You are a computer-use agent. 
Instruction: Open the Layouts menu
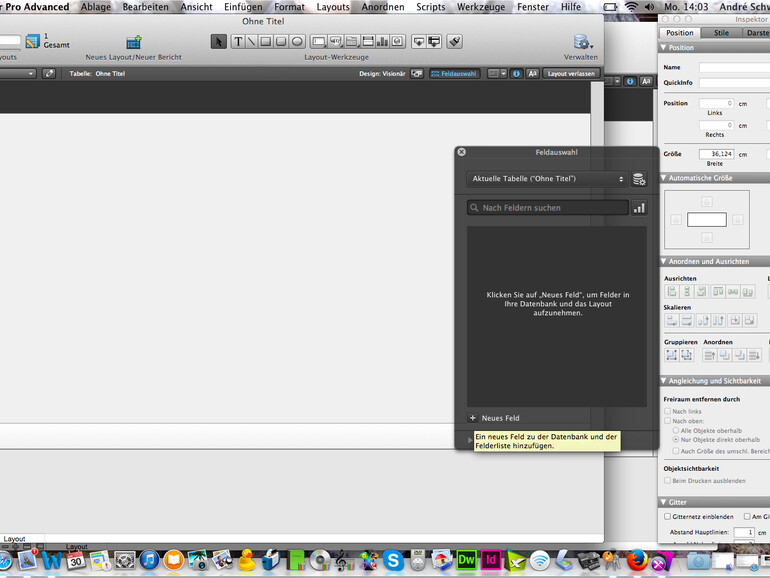333,7
